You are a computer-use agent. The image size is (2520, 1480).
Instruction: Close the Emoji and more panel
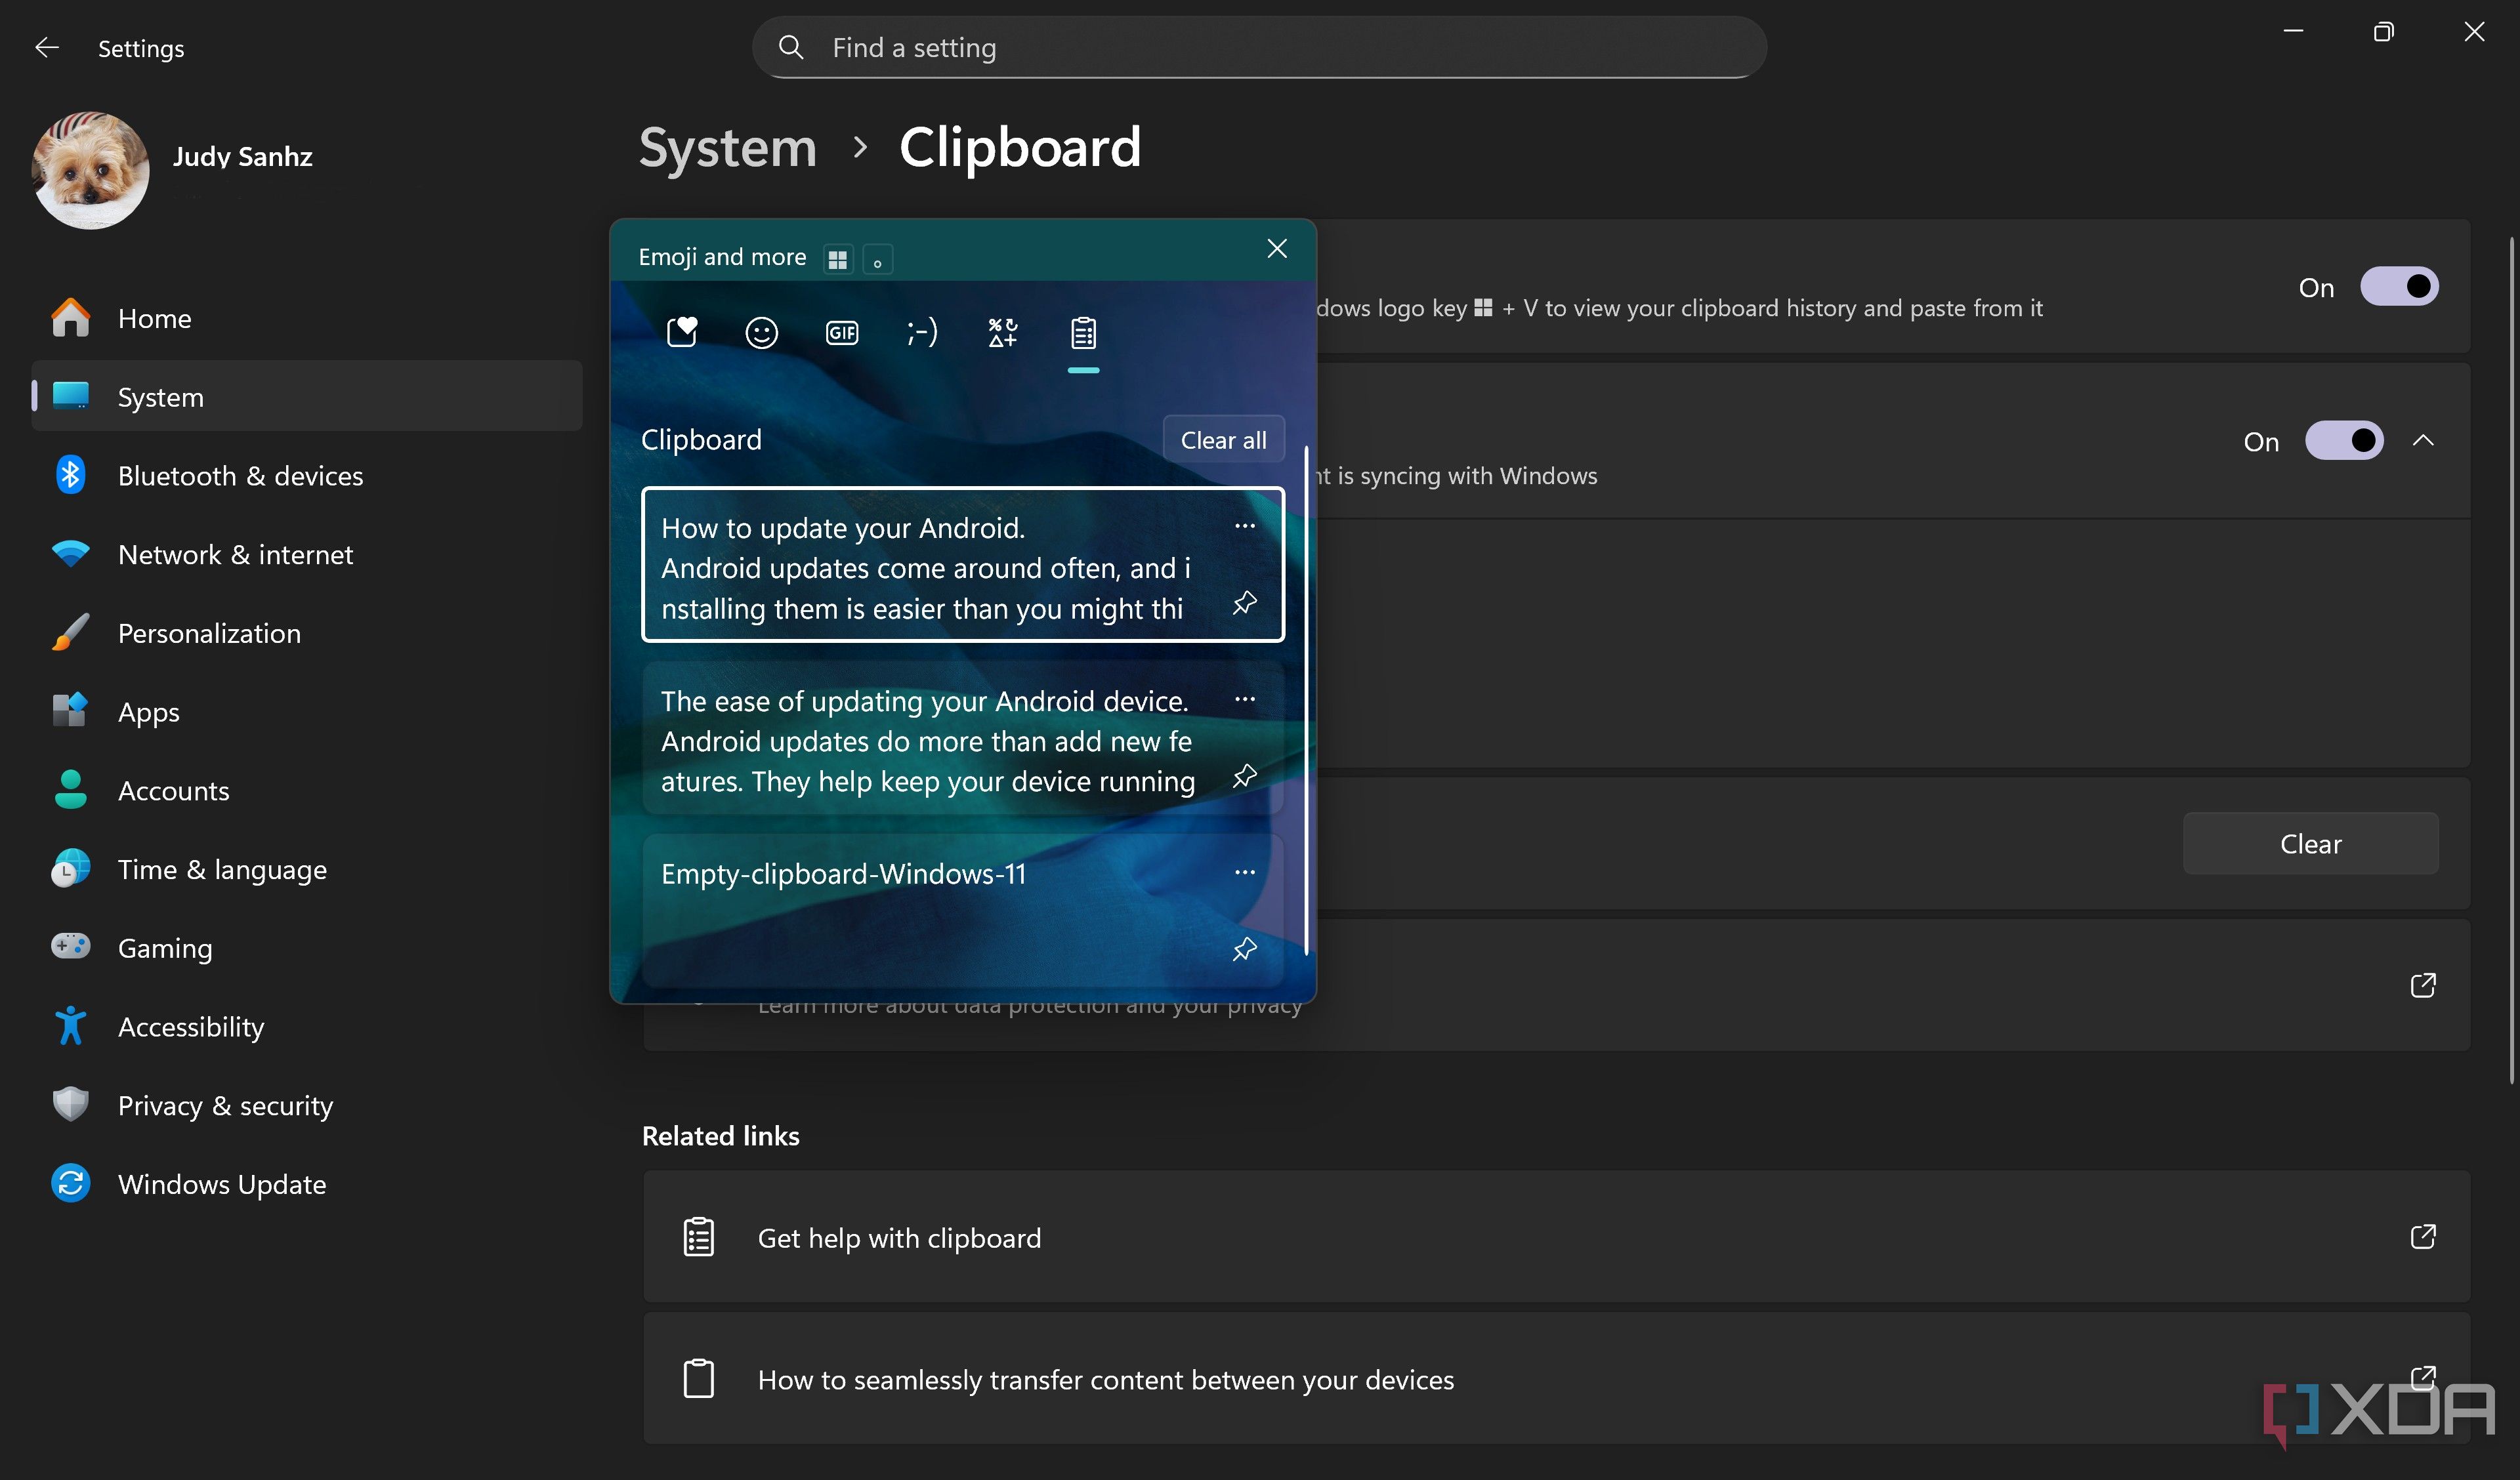coord(1277,248)
